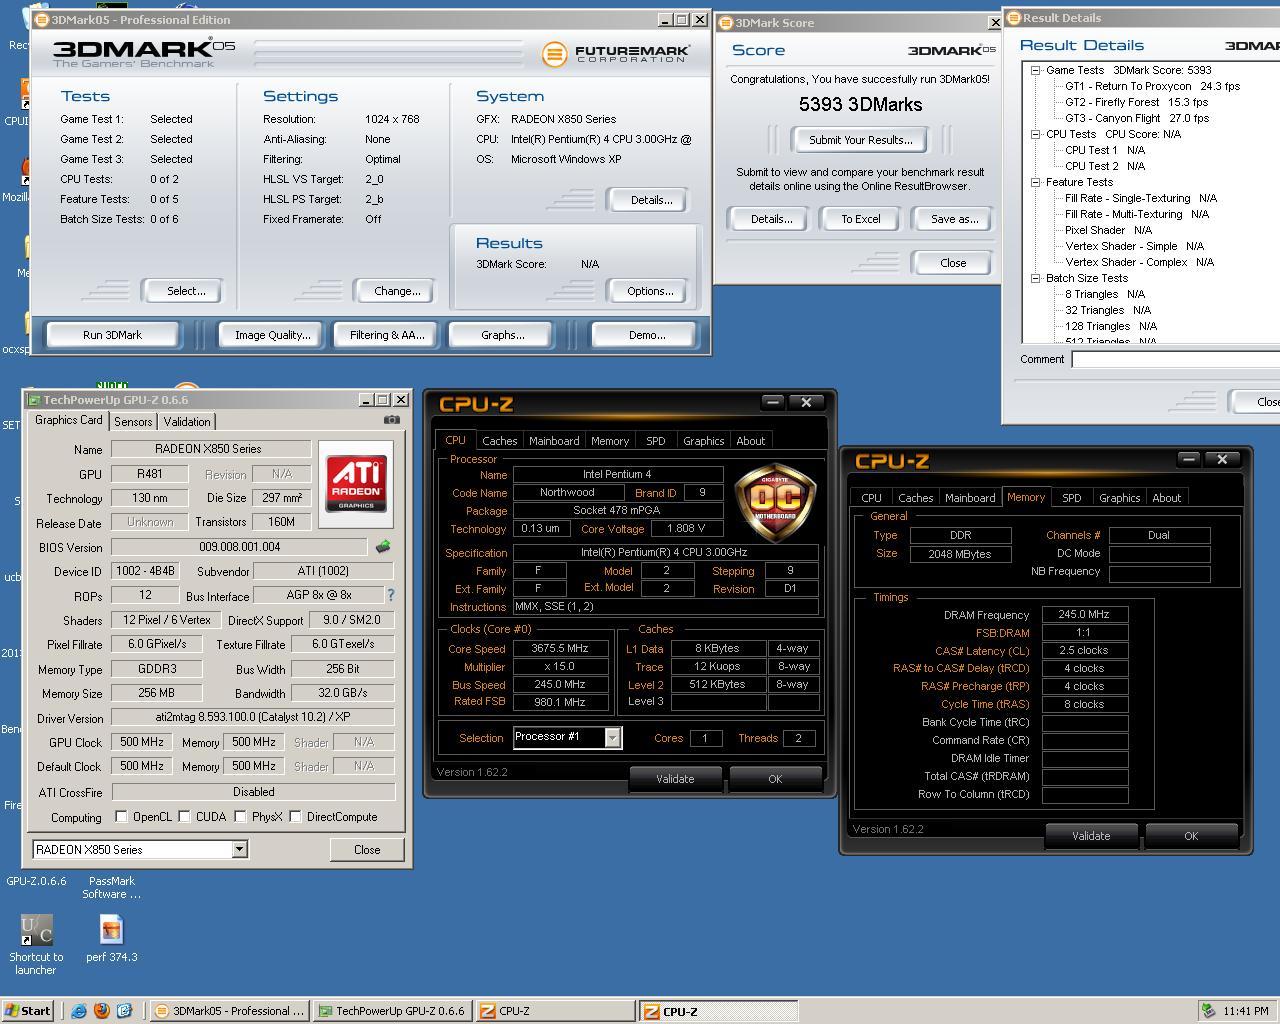Click the Firefox quick launch icon in taskbar
The width and height of the screenshot is (1280, 1024).
[x=101, y=1011]
